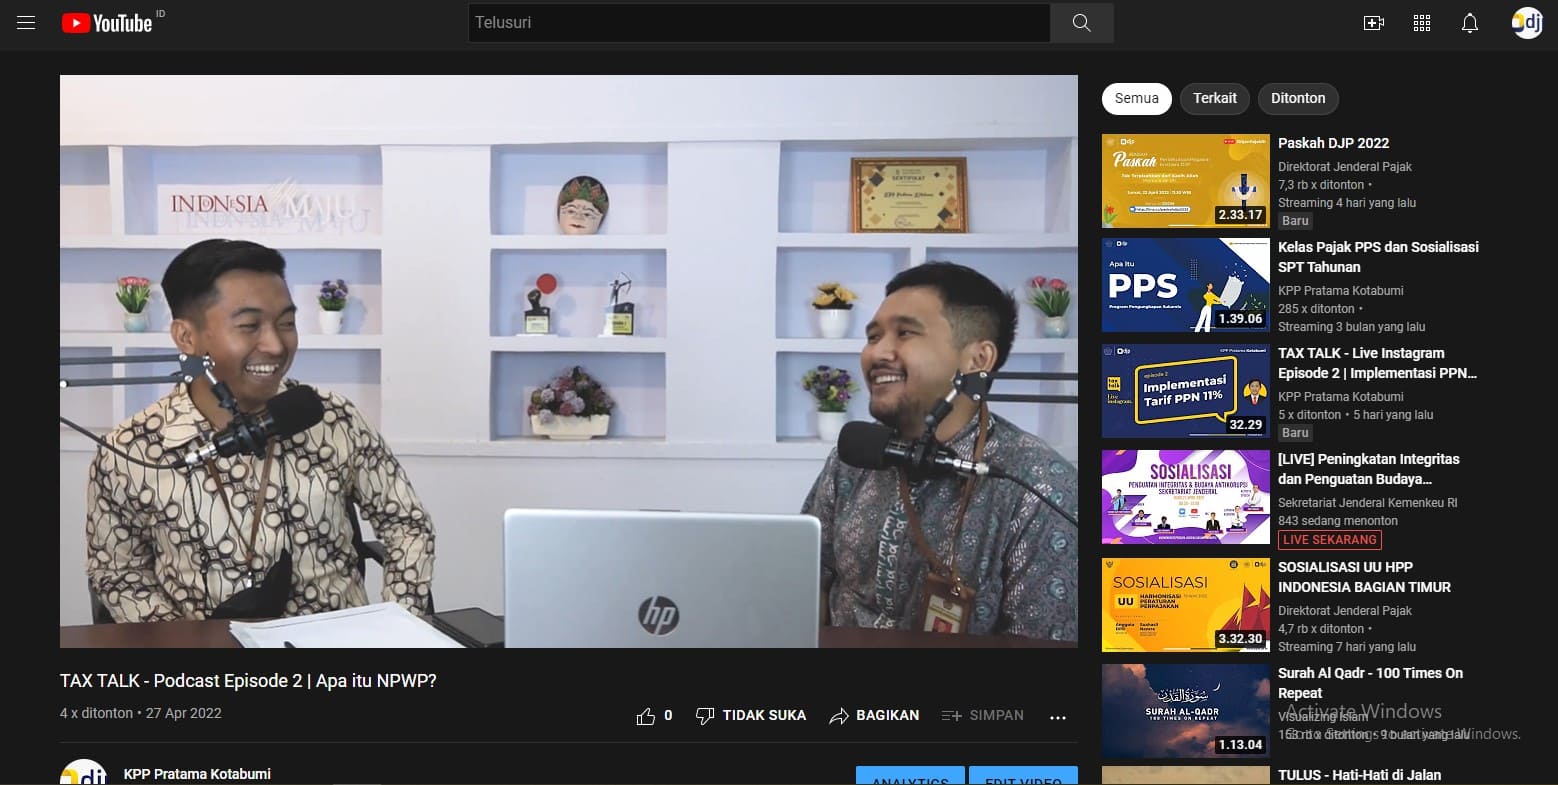The image size is (1558, 785).
Task: Type in the Telusuri search field
Action: pos(758,22)
